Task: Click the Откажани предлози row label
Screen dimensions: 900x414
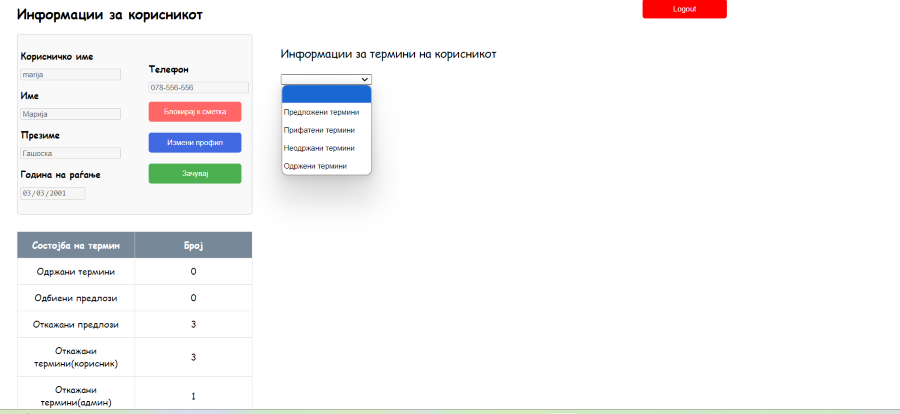Action: click(x=76, y=324)
